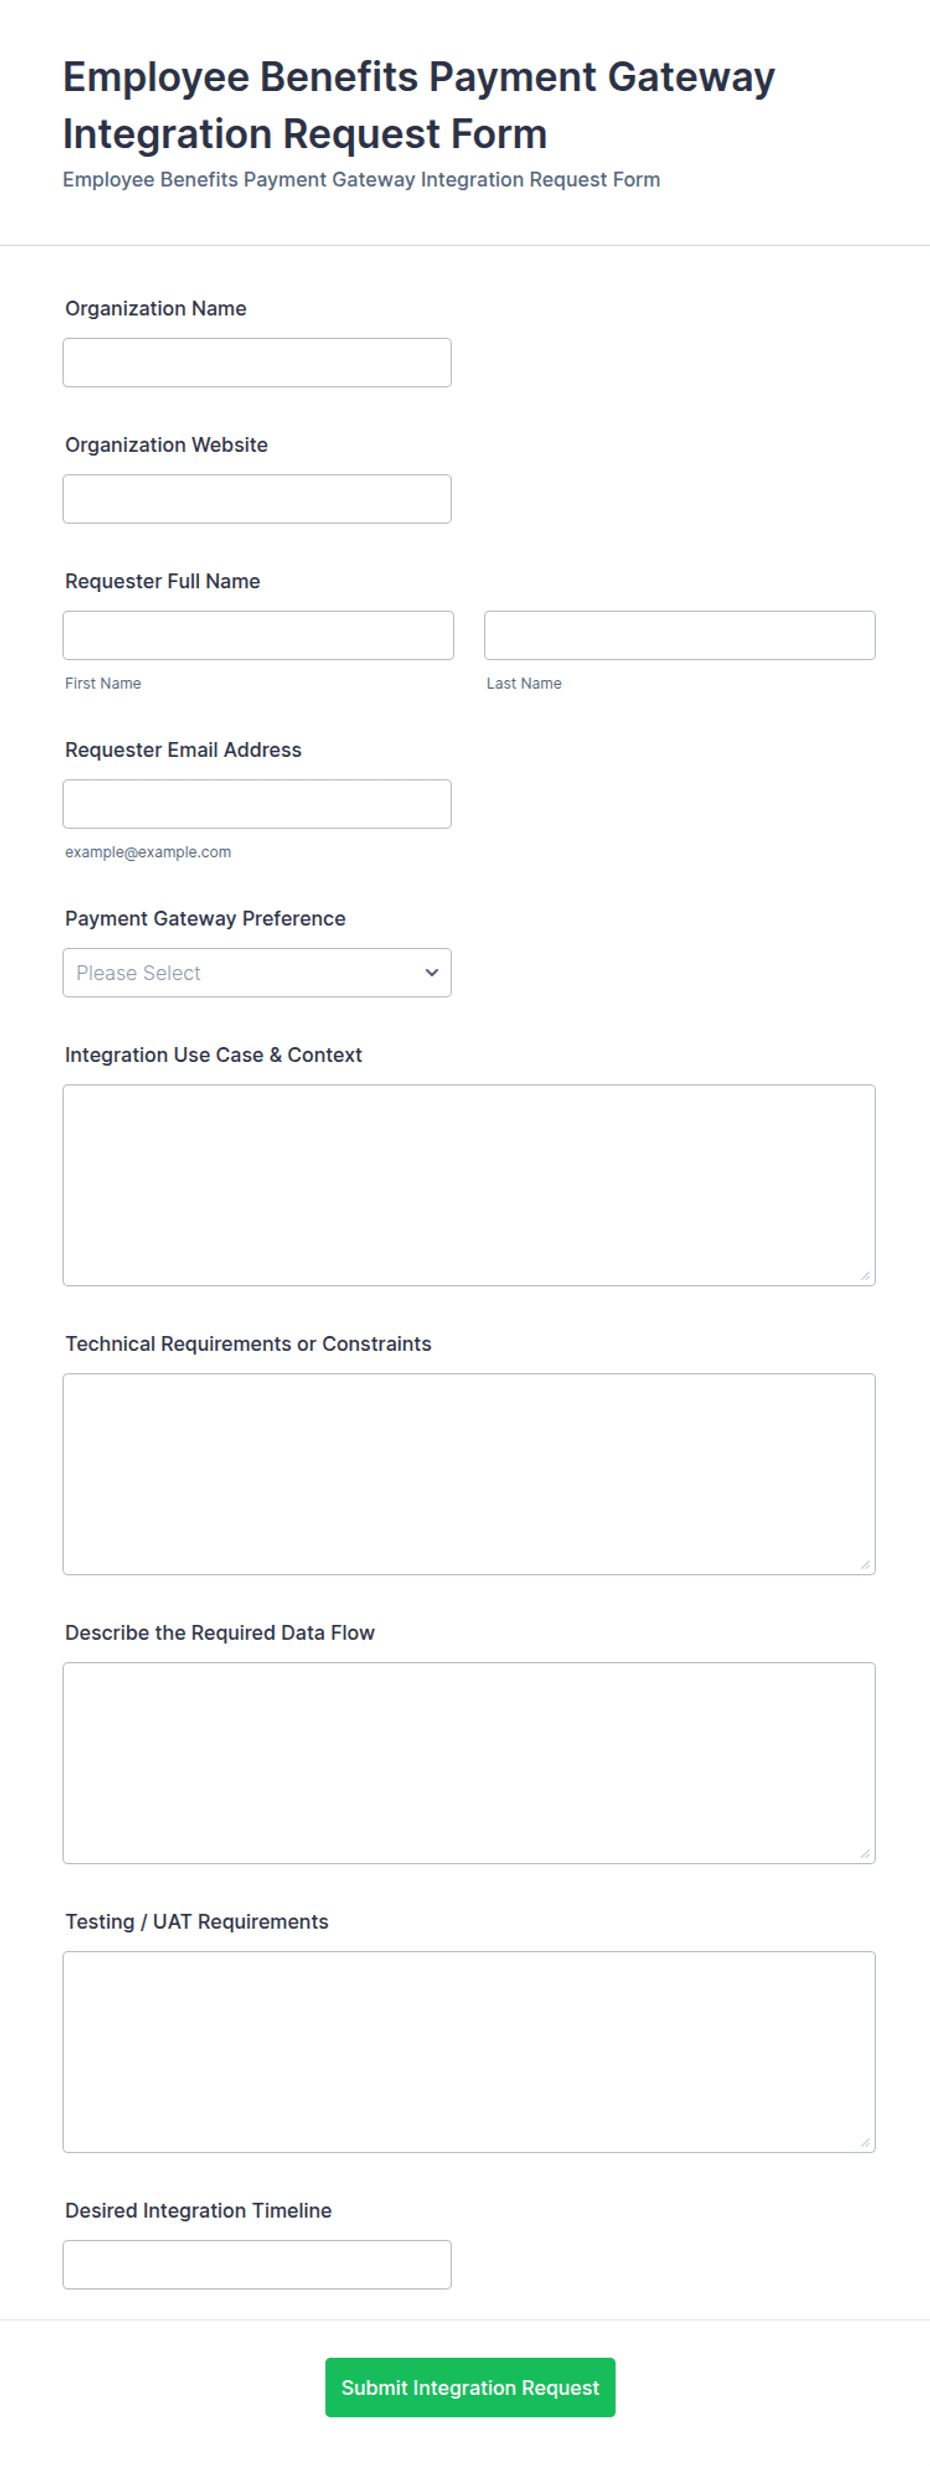Click the dropdown chevron arrow icon
The image size is (930, 2466).
click(432, 973)
